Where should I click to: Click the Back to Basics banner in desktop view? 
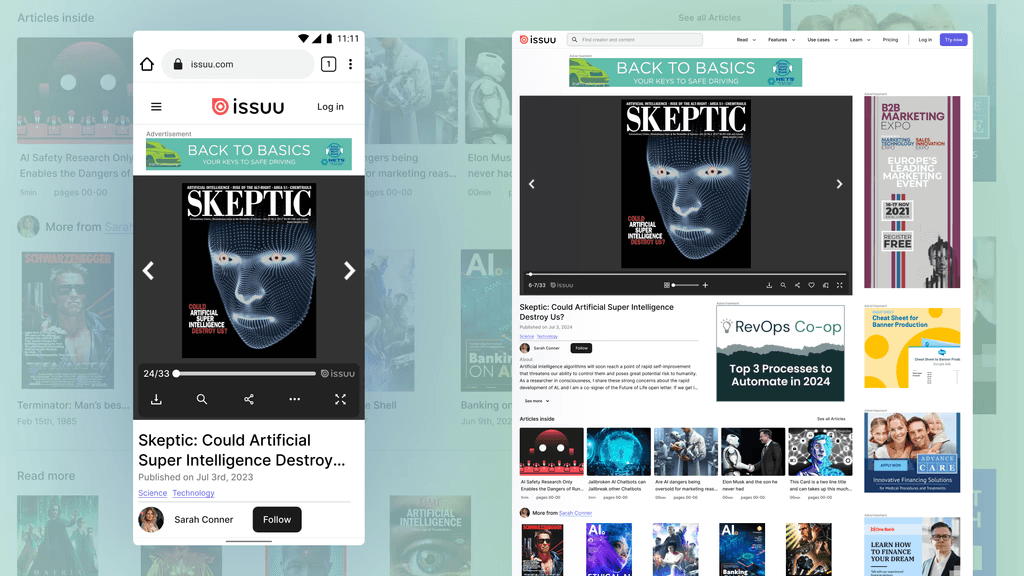point(686,72)
